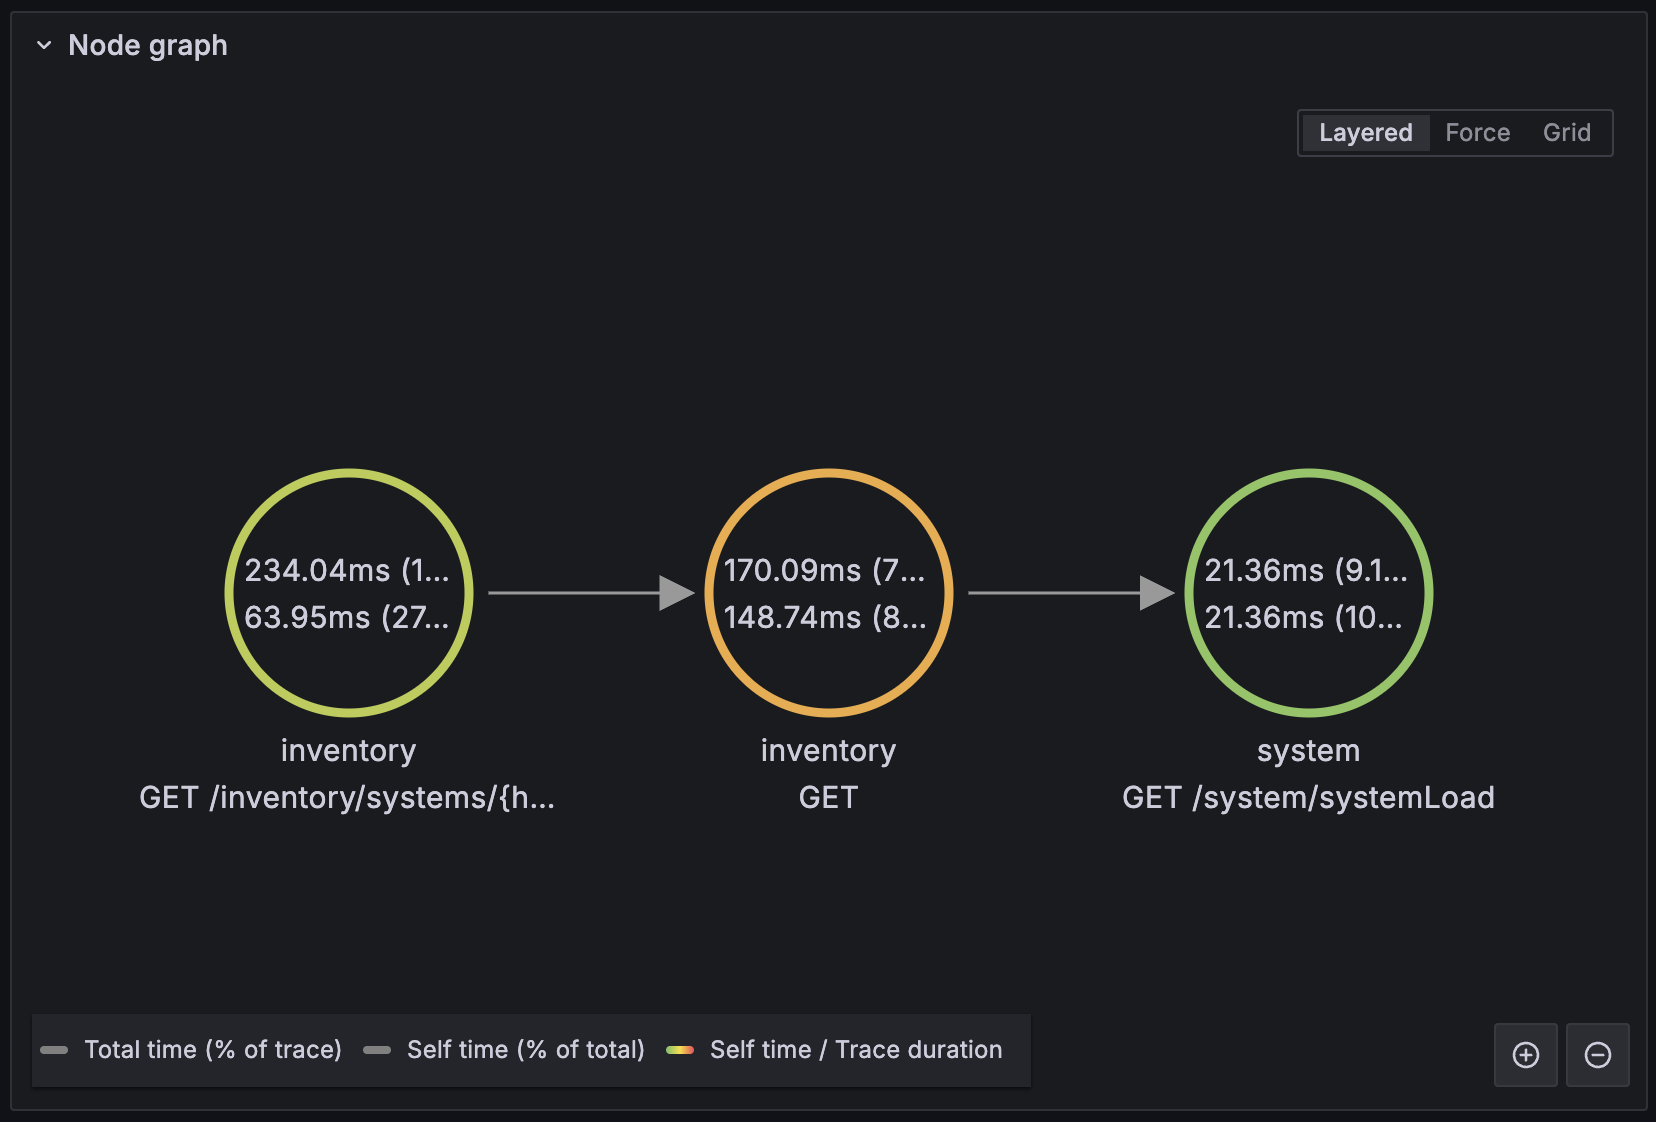Click the orange-circled middle node
The width and height of the screenshot is (1656, 1122).
(x=827, y=592)
